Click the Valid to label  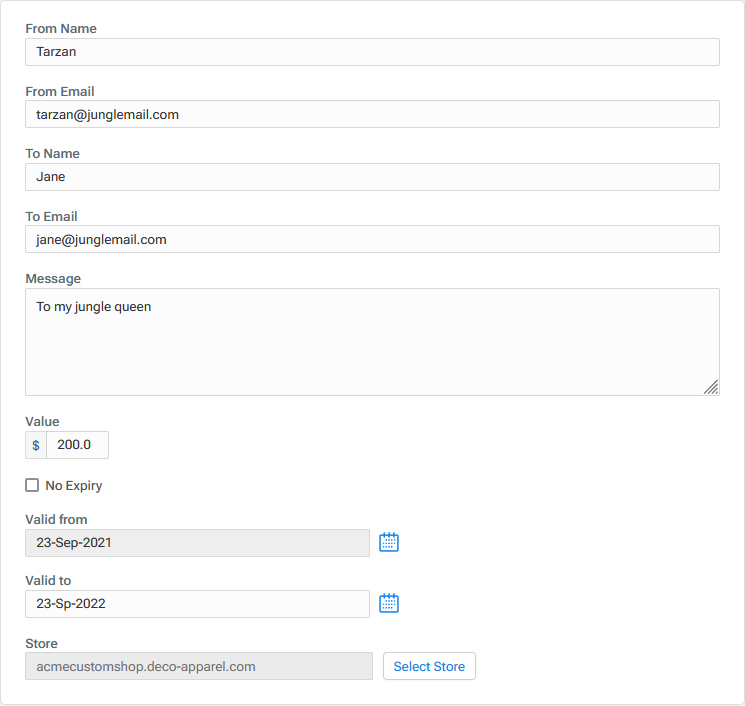click(48, 581)
